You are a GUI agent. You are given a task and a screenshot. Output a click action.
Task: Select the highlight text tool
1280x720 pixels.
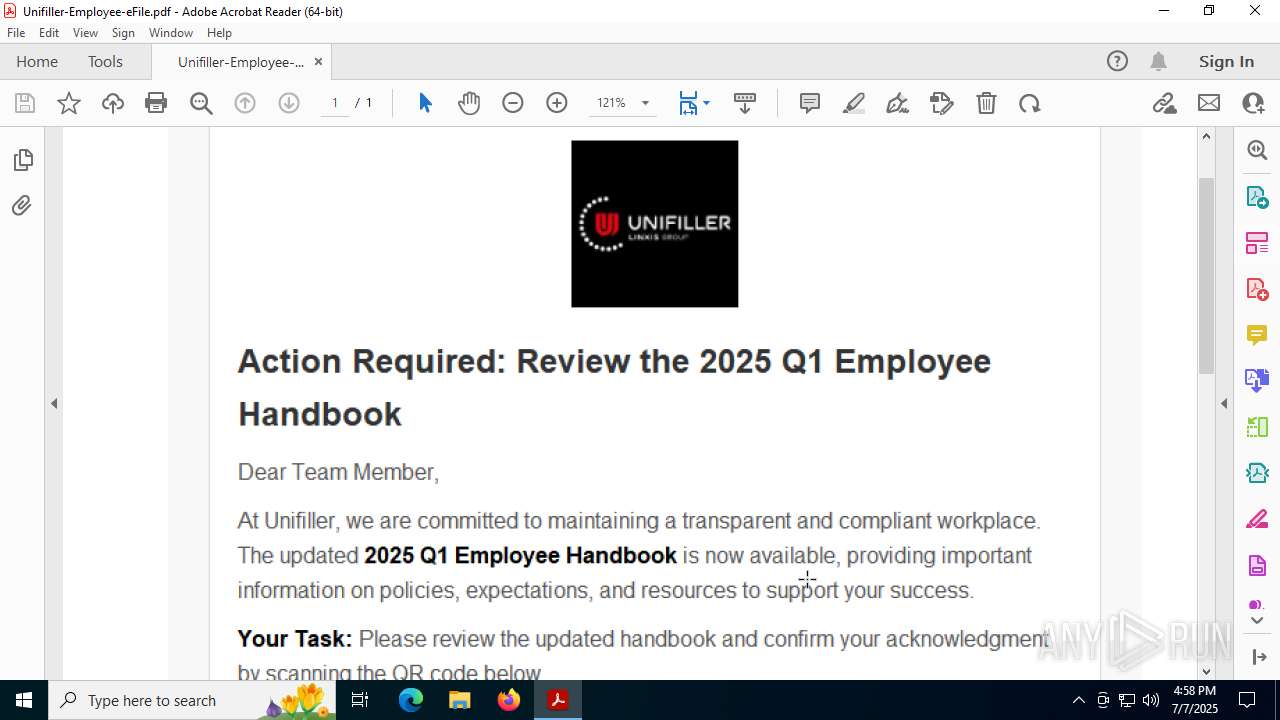coord(854,103)
